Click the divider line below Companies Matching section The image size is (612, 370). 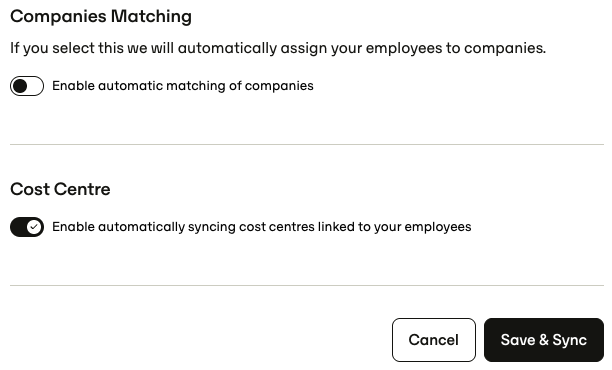point(307,144)
